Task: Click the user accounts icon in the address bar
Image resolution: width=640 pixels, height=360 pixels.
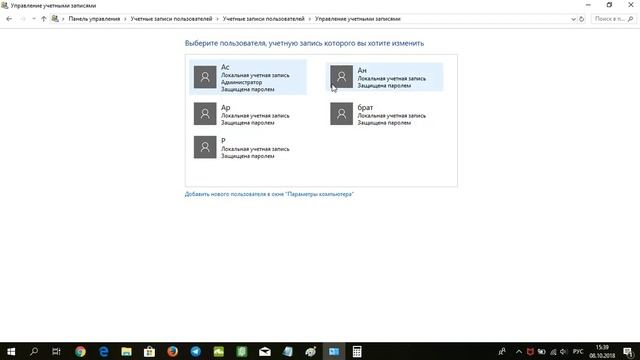Action: 55,19
